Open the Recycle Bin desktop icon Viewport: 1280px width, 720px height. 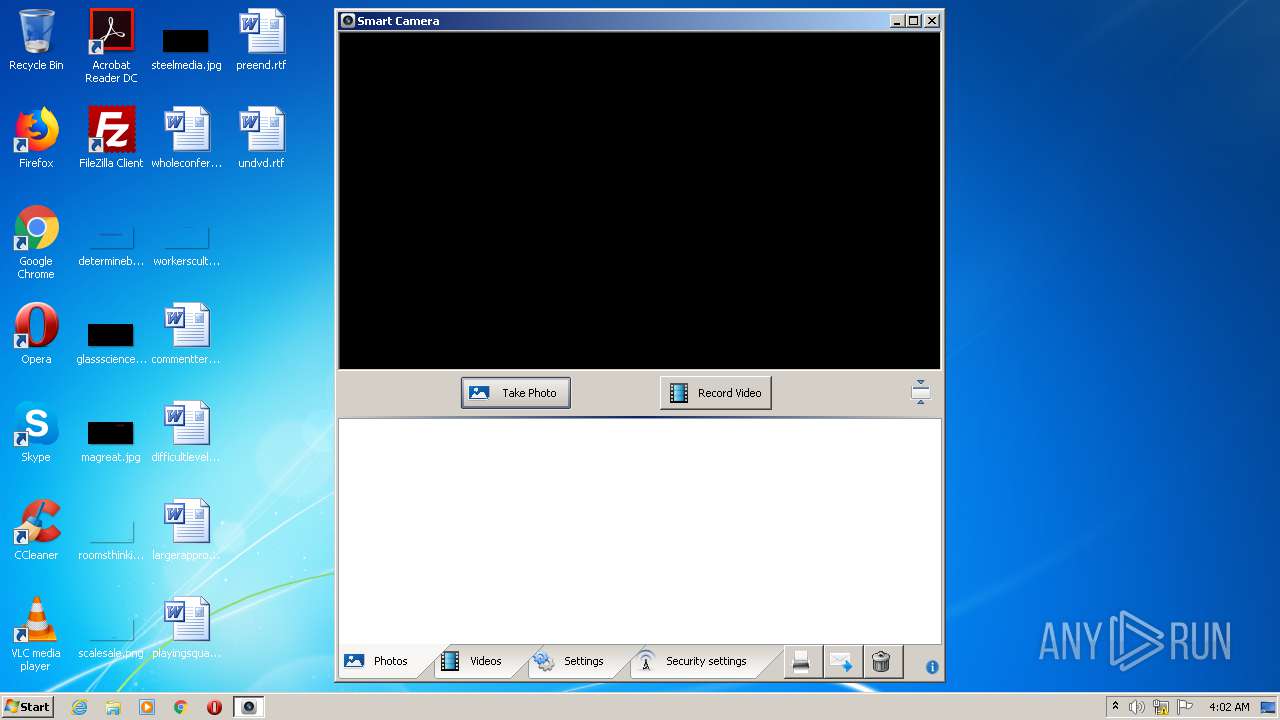coord(36,41)
